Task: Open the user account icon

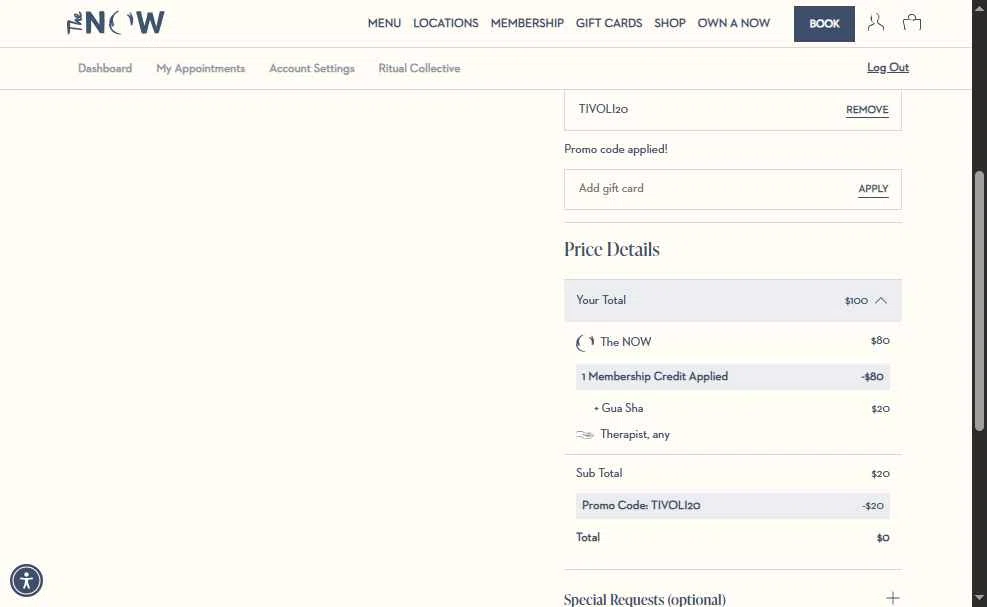Action: pos(876,23)
